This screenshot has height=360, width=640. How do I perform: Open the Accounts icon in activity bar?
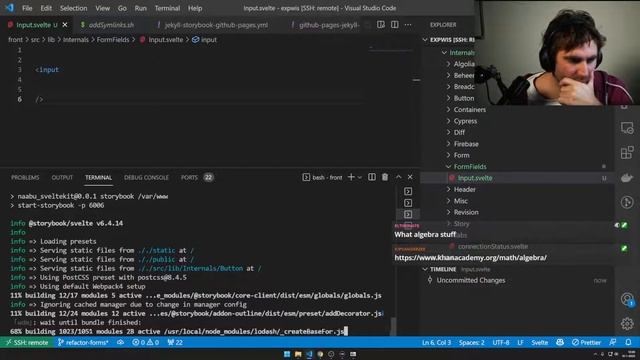(627, 299)
